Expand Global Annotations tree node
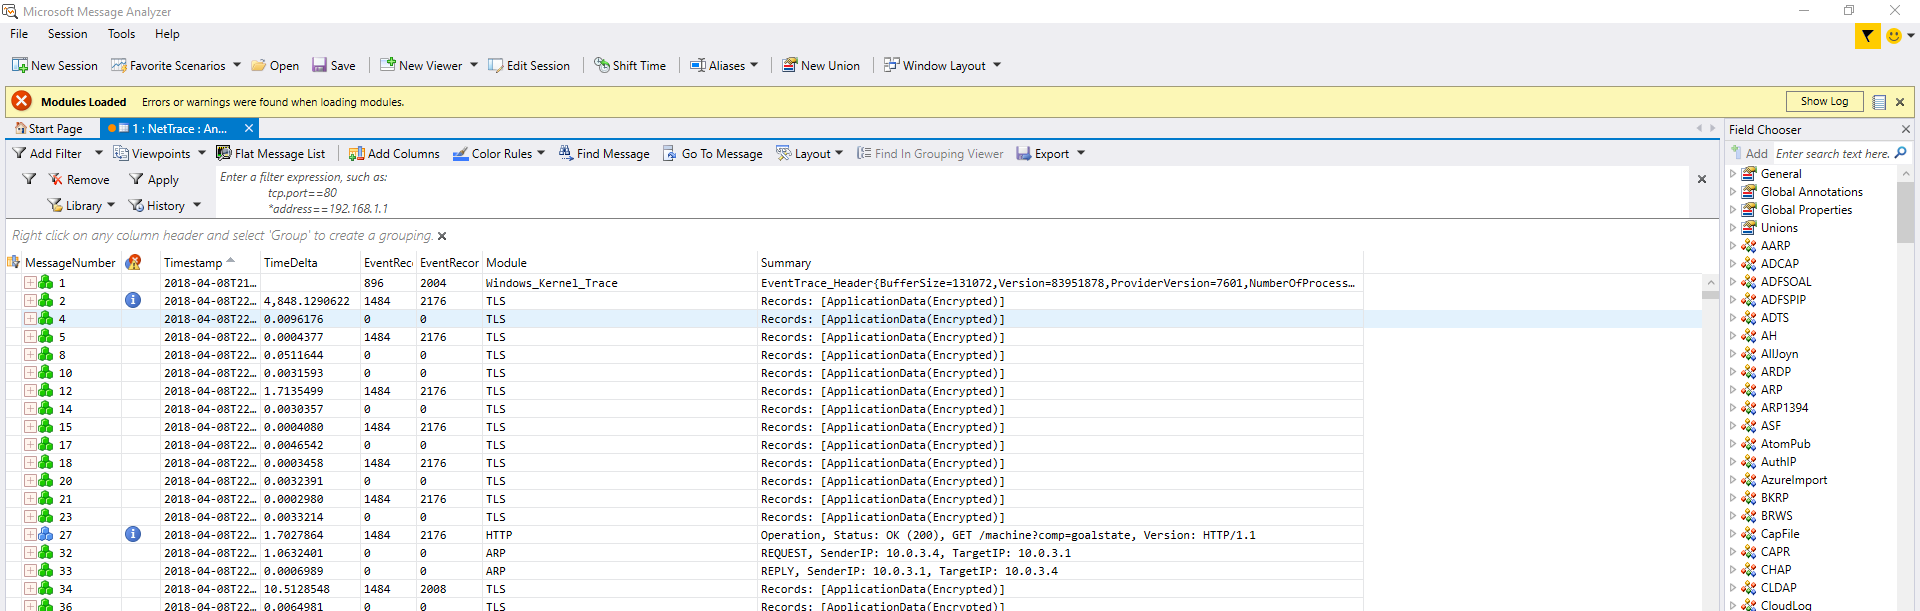 point(1734,192)
